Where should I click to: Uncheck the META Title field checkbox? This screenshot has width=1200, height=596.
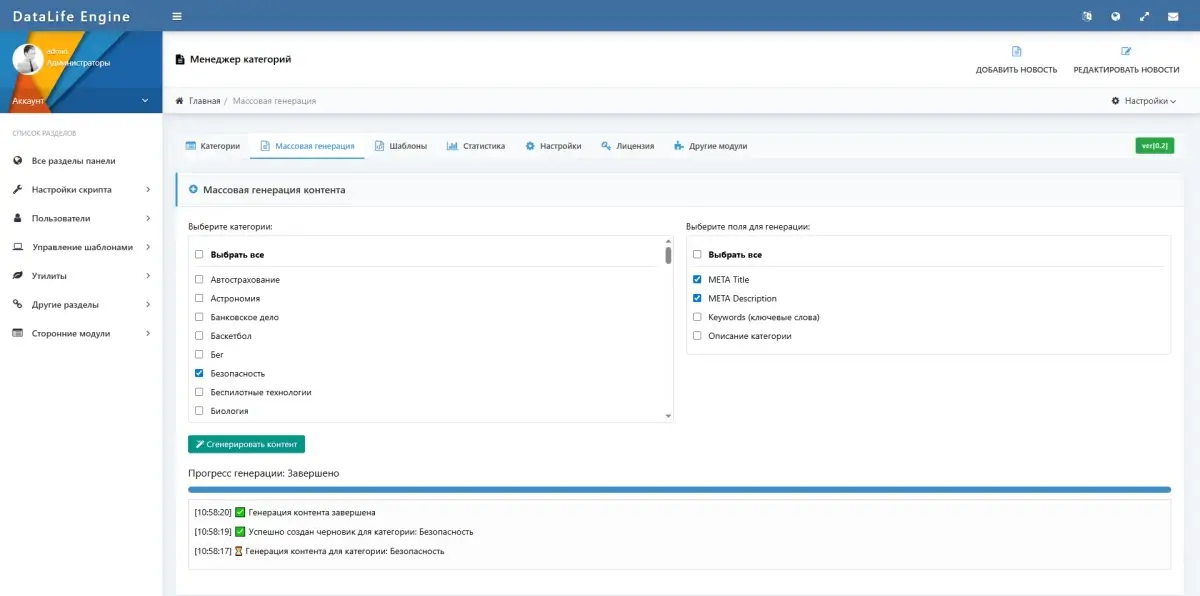coord(697,280)
